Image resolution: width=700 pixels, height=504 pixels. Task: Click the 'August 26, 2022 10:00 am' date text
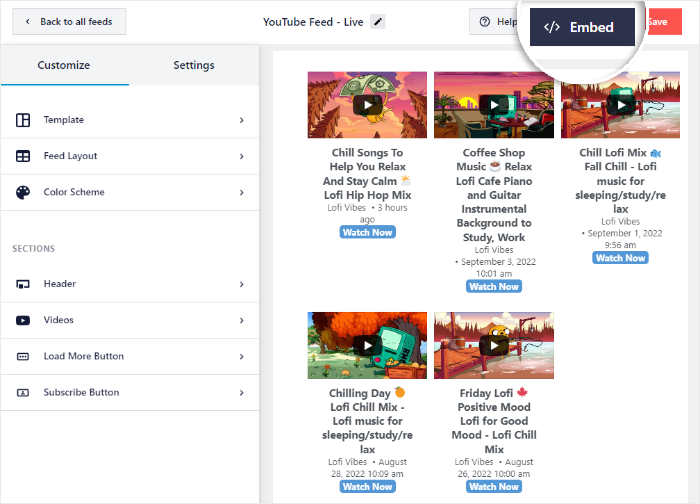(x=496, y=467)
